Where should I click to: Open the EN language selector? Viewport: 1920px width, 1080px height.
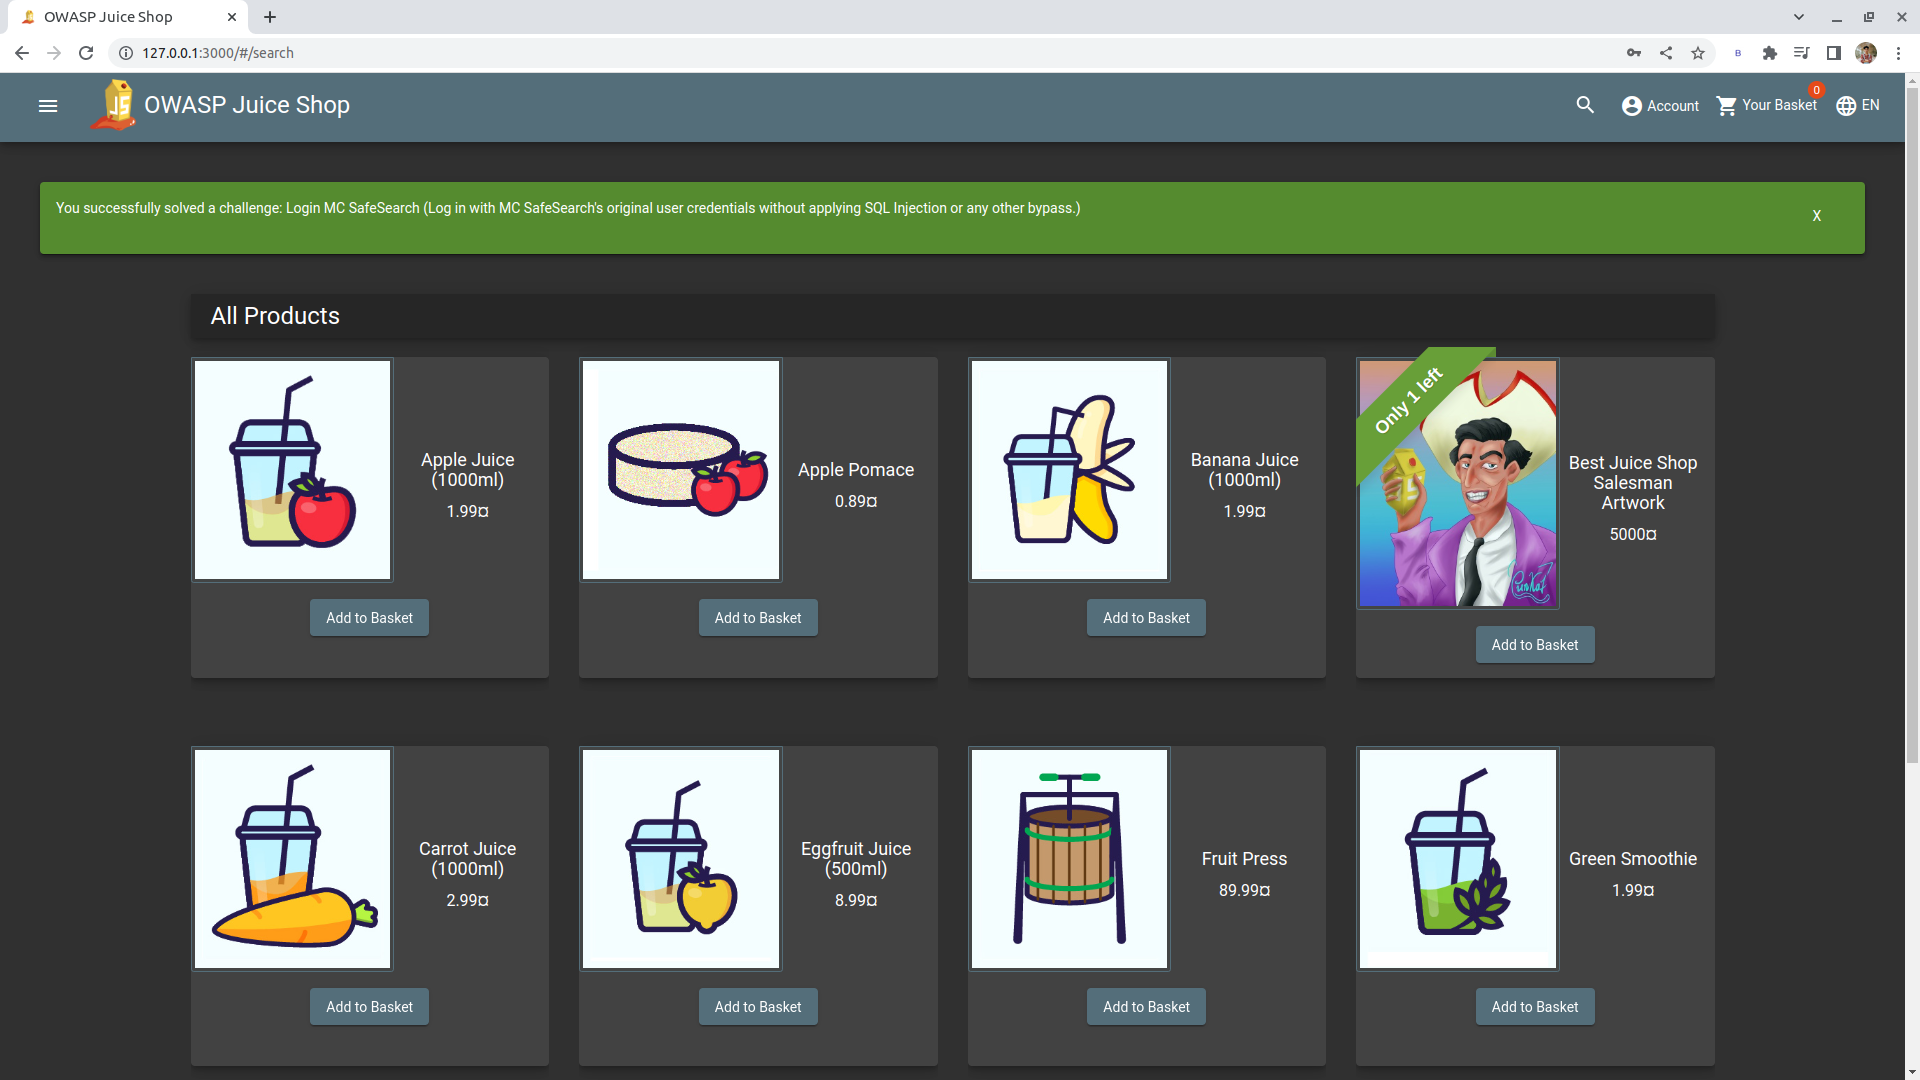(1858, 105)
